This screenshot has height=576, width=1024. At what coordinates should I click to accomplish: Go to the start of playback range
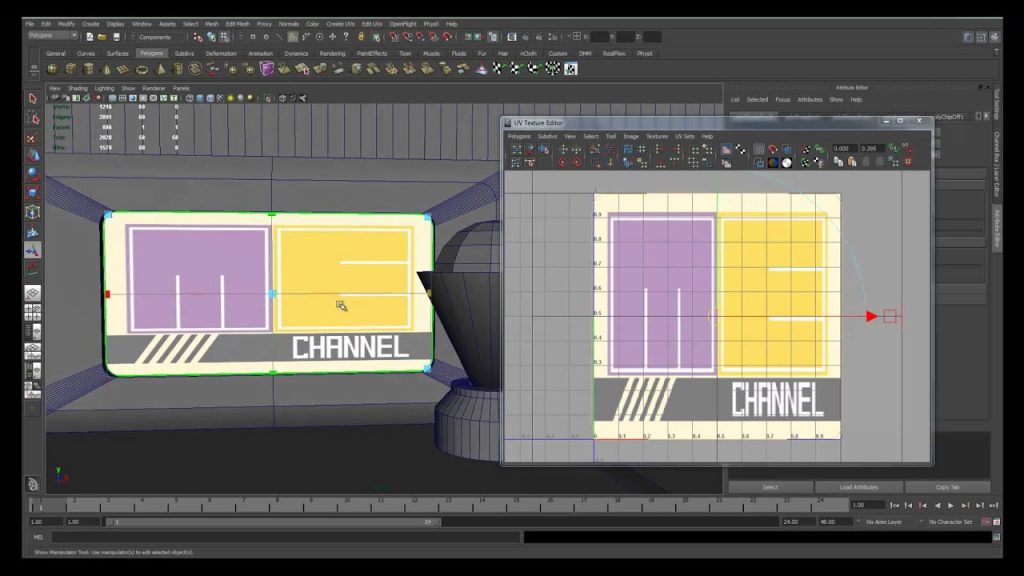click(894, 505)
